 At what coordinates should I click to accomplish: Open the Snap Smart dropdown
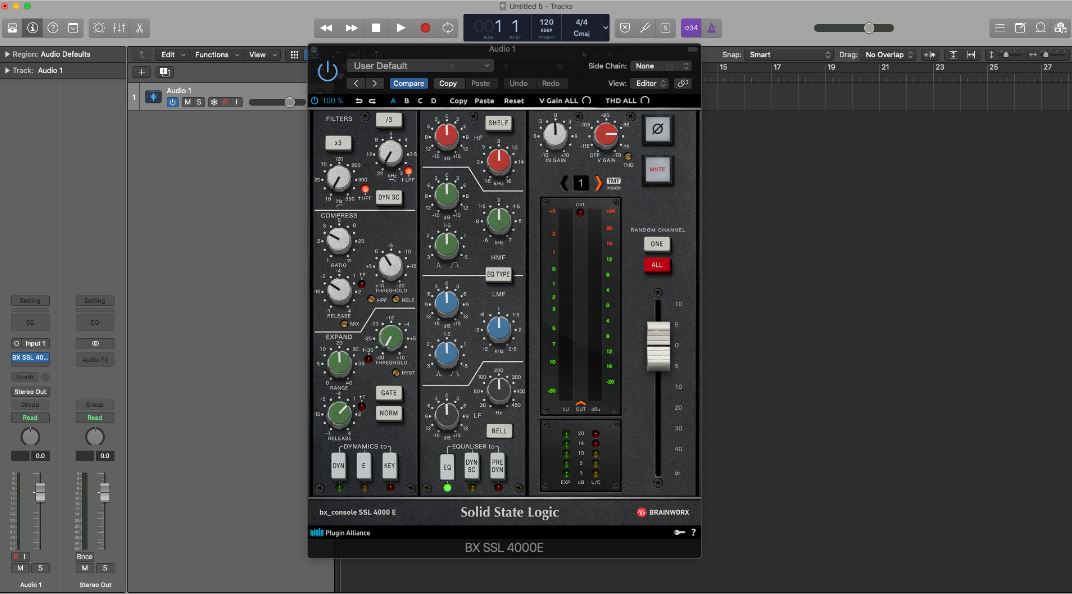(790, 55)
